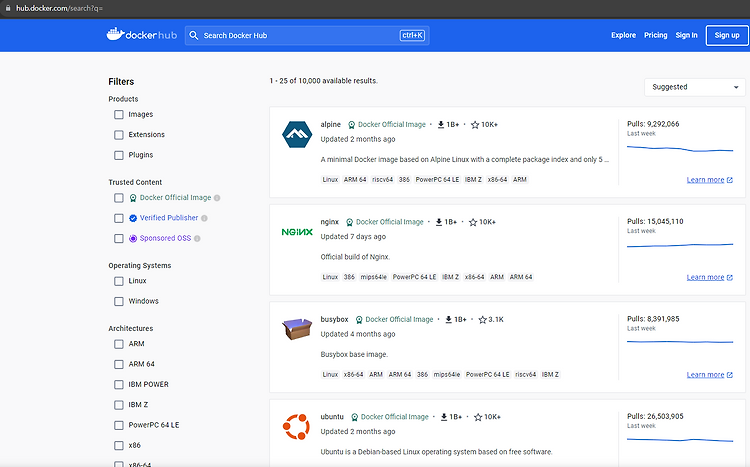Click the busybox box logo
750x467 pixels.
click(x=297, y=329)
